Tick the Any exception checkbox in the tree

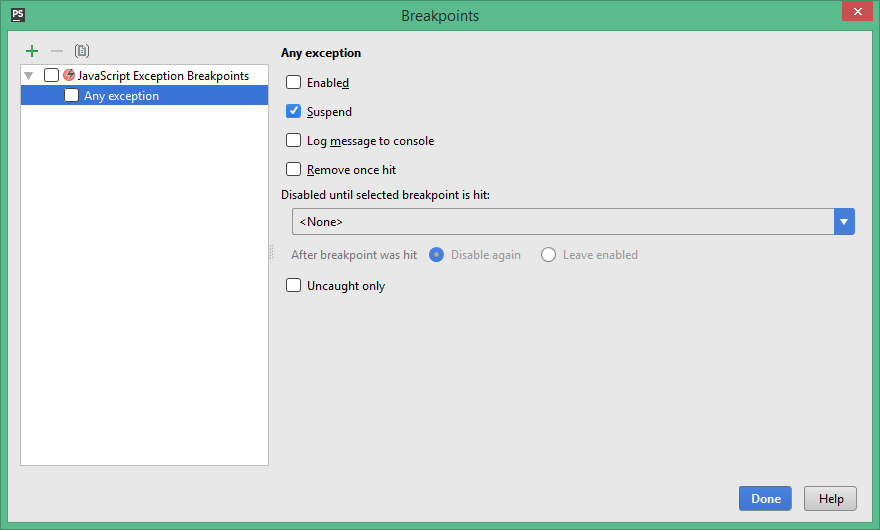click(71, 95)
